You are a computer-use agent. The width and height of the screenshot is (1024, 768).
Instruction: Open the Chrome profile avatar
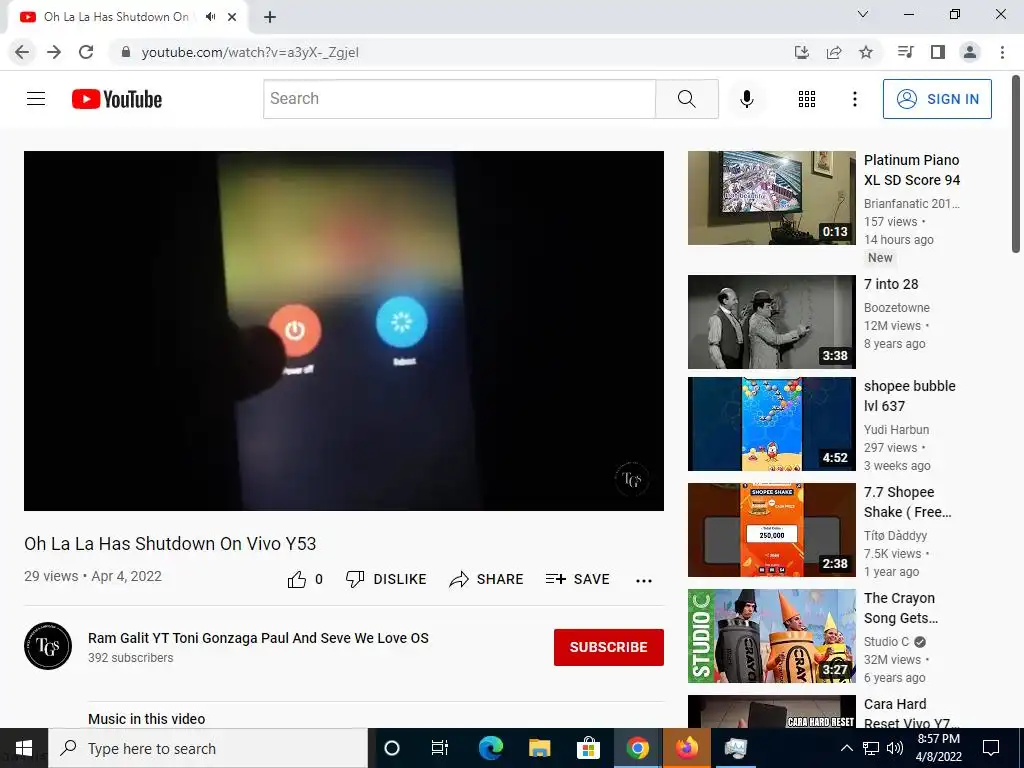click(970, 52)
